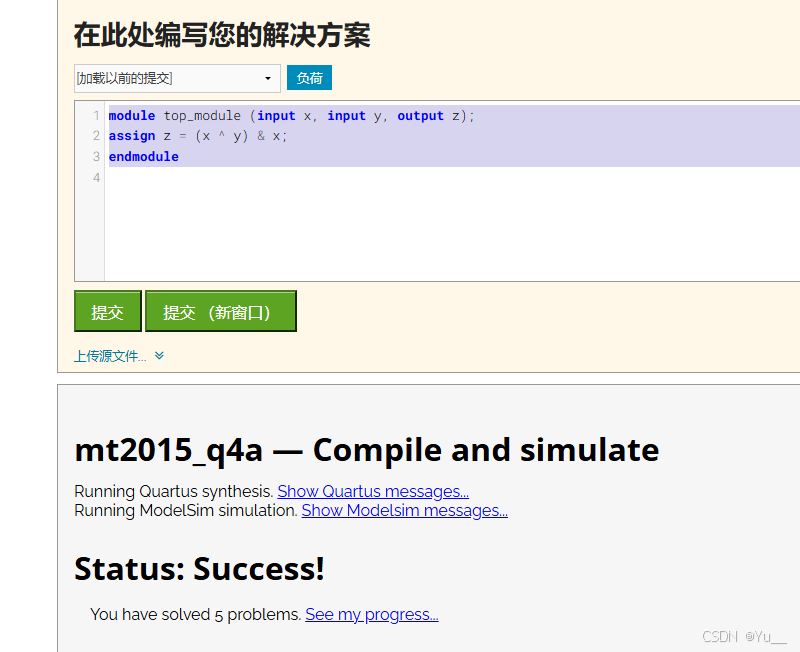Screen dimensions: 800x652
Task: Click the double chevron next to 上传源文件
Action: 159,356
